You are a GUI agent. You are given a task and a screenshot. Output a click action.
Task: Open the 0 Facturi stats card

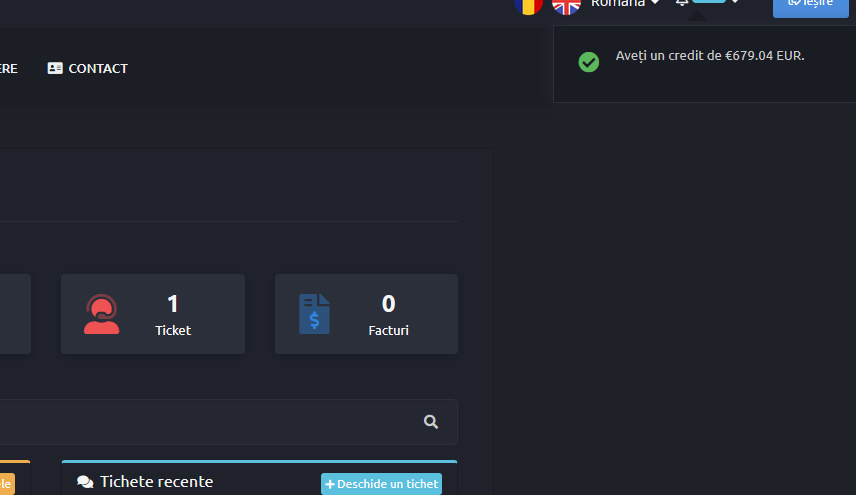366,314
